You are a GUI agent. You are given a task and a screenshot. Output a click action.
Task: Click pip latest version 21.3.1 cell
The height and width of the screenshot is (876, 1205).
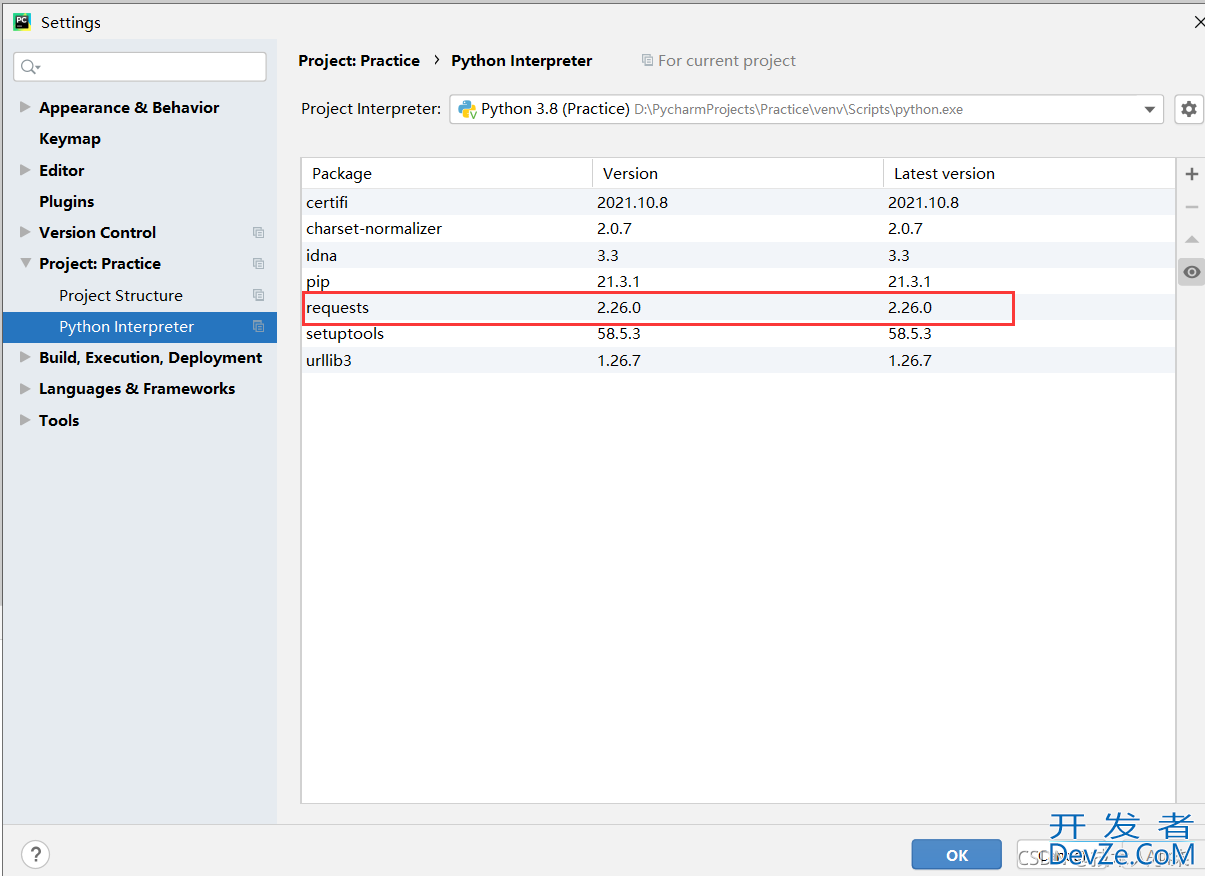click(x=910, y=282)
